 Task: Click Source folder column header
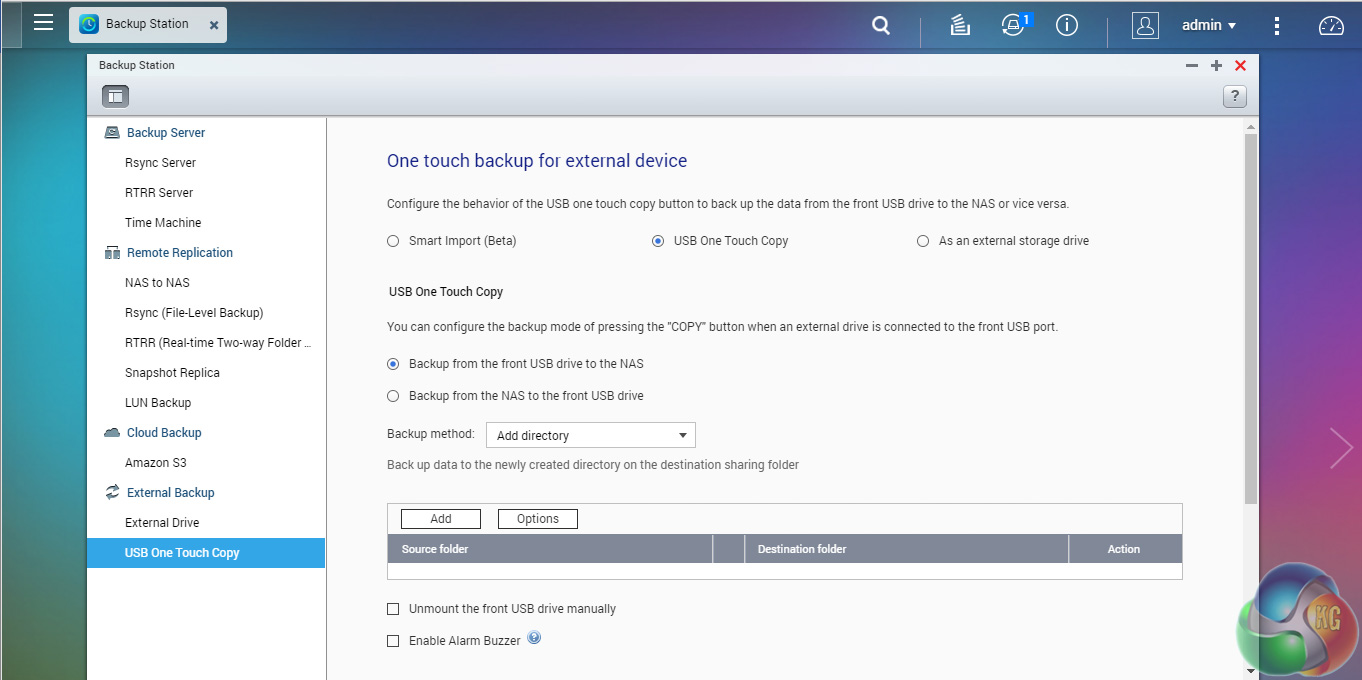click(x=550, y=549)
